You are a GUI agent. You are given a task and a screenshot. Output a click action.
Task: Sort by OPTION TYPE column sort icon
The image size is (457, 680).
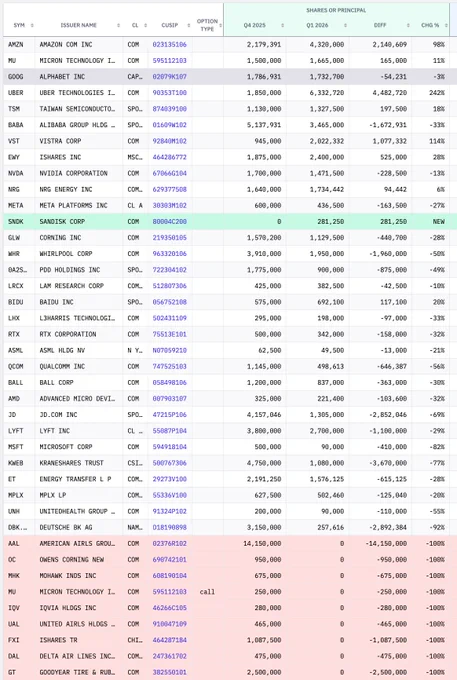coord(220,25)
